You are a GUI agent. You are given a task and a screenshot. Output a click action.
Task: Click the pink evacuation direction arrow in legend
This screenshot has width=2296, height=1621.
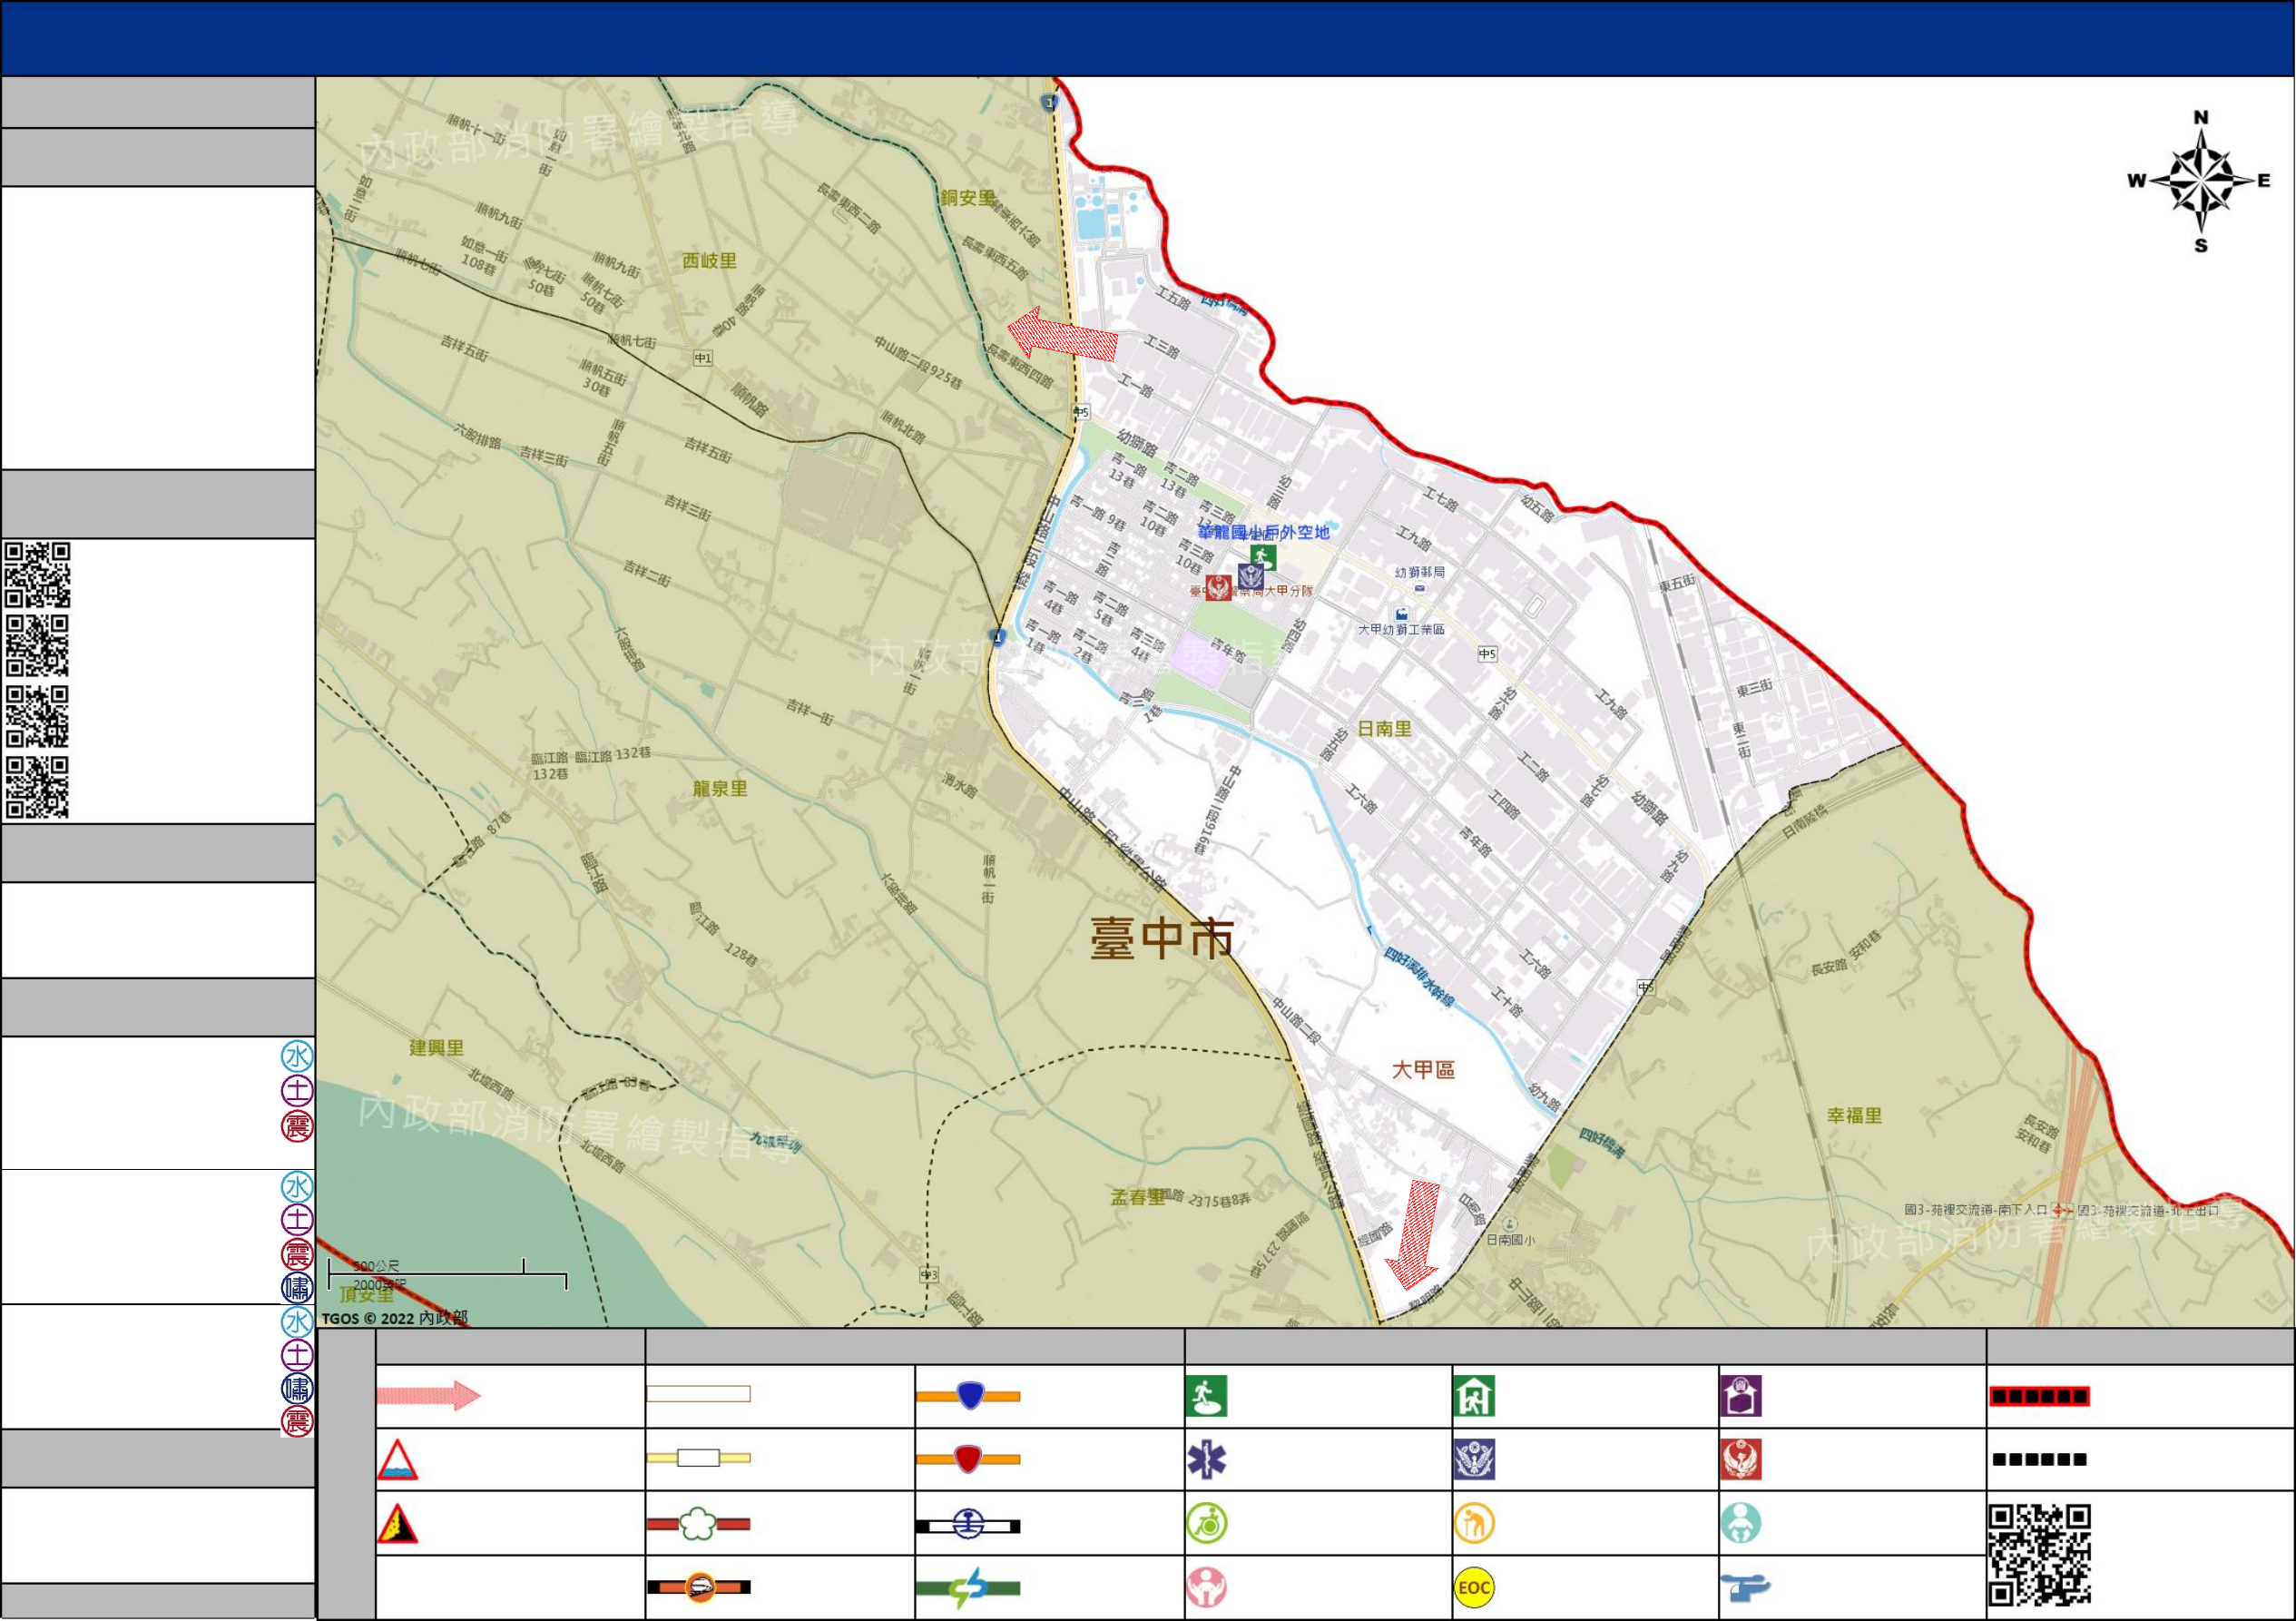pos(429,1396)
